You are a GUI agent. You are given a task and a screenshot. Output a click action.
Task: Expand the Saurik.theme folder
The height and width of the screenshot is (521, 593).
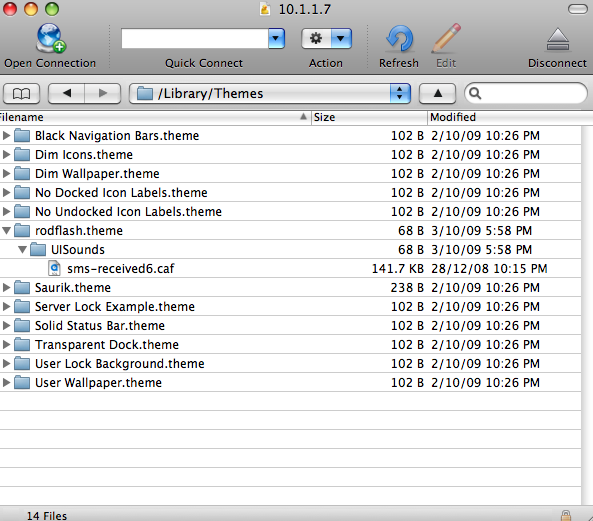coord(6,287)
